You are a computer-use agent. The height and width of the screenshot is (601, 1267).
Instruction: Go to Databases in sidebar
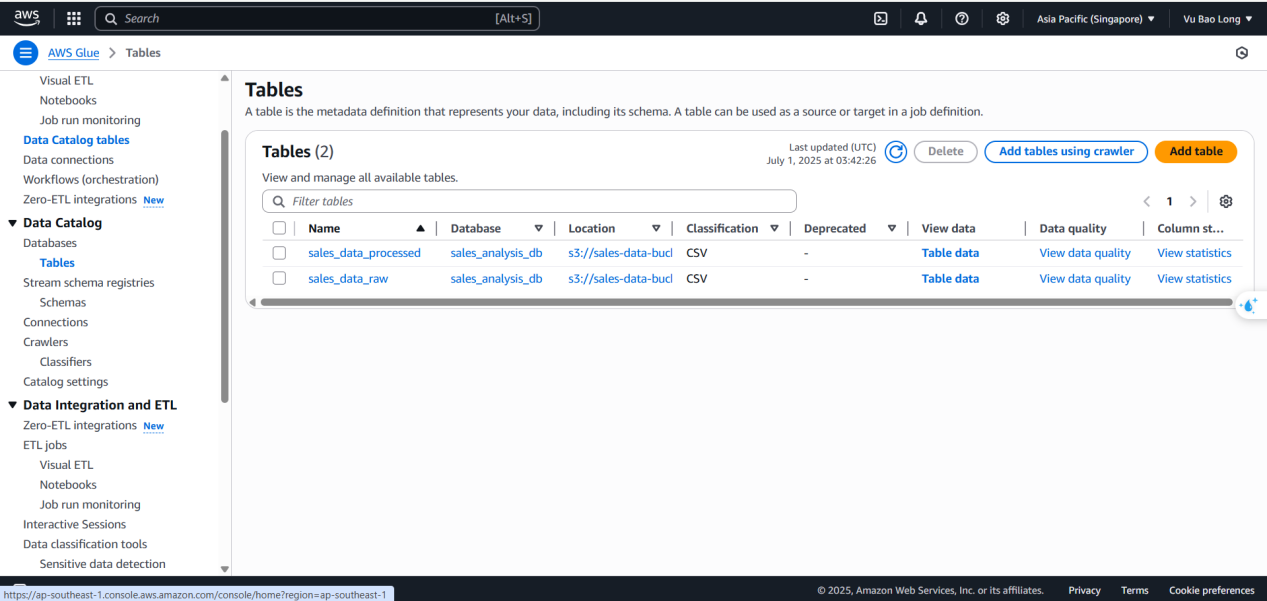click(50, 243)
